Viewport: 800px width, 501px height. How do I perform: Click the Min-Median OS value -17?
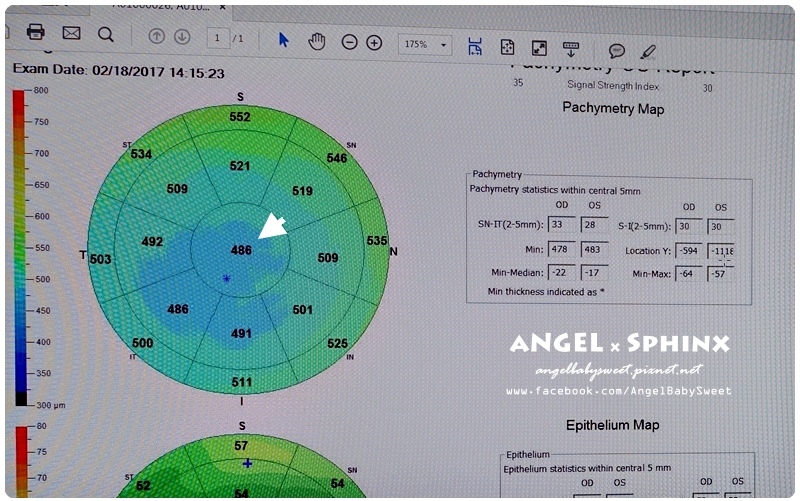tap(594, 273)
